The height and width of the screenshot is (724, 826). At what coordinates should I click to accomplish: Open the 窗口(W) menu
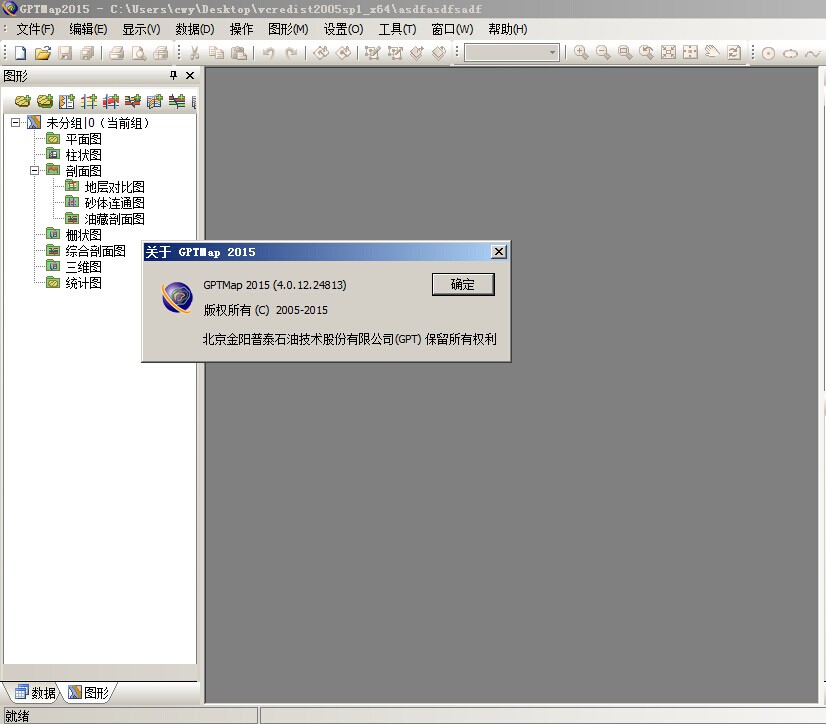click(453, 29)
